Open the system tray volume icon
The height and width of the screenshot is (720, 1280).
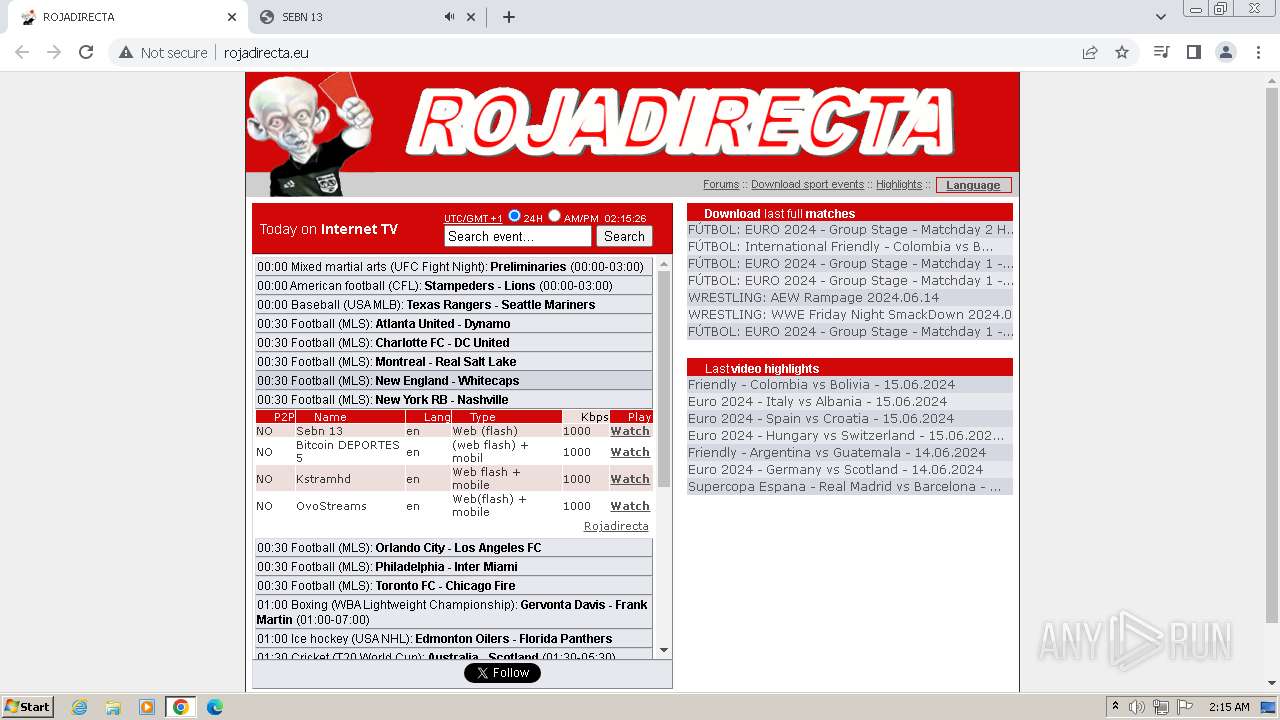click(x=1137, y=707)
